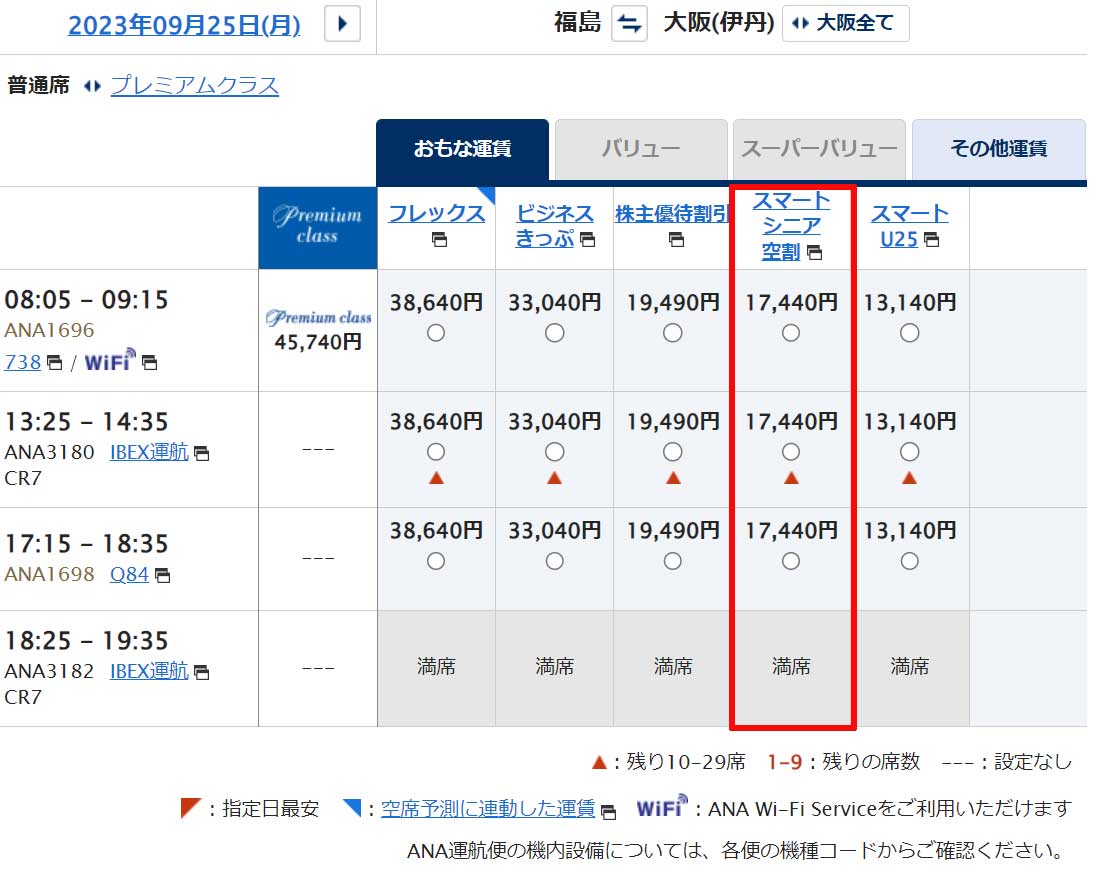Image resolution: width=1098 pixels, height=871 pixels.
Task: Click red triangle under ANA3180 フレックス
Action: coord(436,478)
